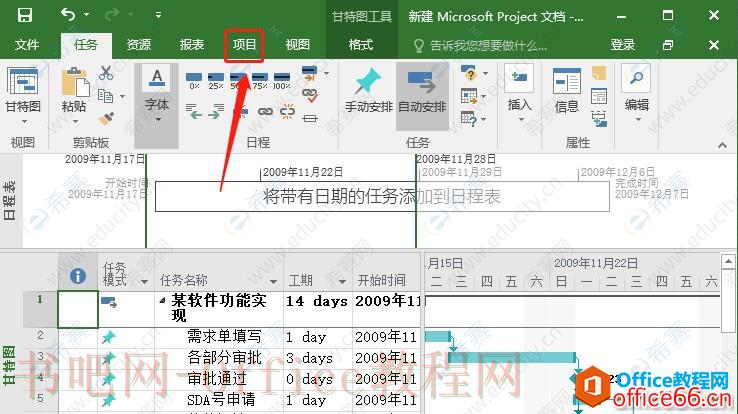Click the 14 days duration cell
Image resolution: width=738 pixels, height=414 pixels.
coord(318,309)
